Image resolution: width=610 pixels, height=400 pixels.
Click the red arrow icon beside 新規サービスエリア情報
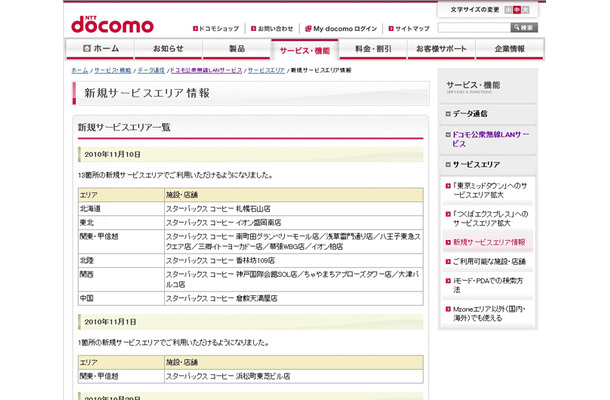pyautogui.click(x=448, y=242)
